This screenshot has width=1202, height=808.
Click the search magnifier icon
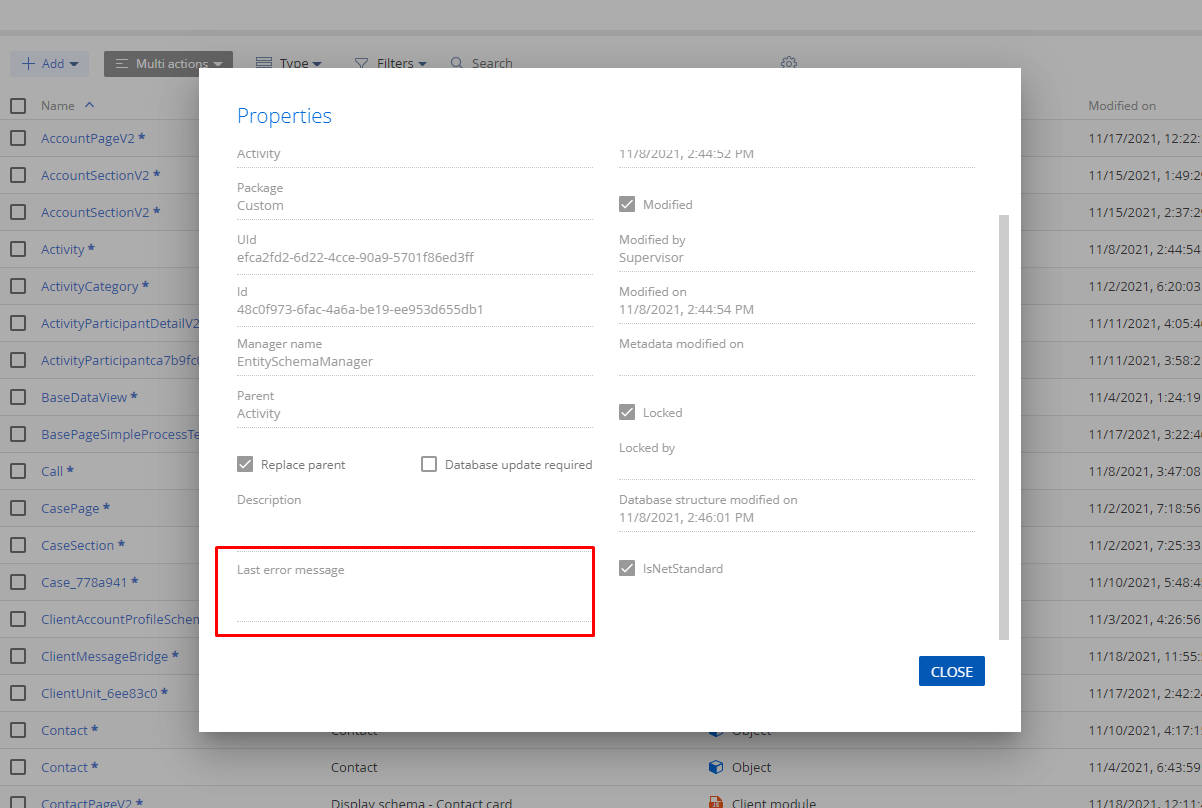pos(455,62)
